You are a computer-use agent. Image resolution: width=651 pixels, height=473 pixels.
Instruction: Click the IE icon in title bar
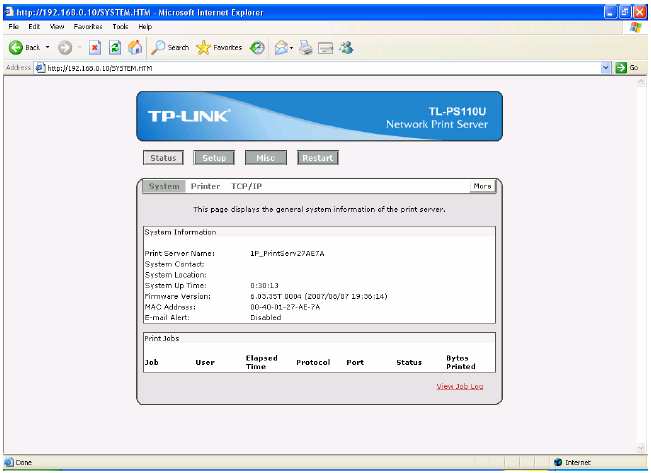(x=9, y=12)
